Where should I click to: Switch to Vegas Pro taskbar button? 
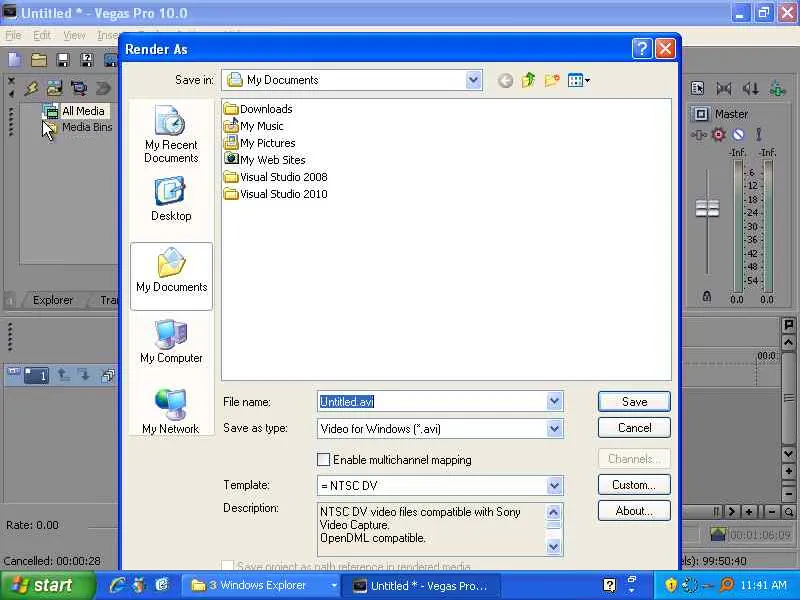tap(420, 586)
